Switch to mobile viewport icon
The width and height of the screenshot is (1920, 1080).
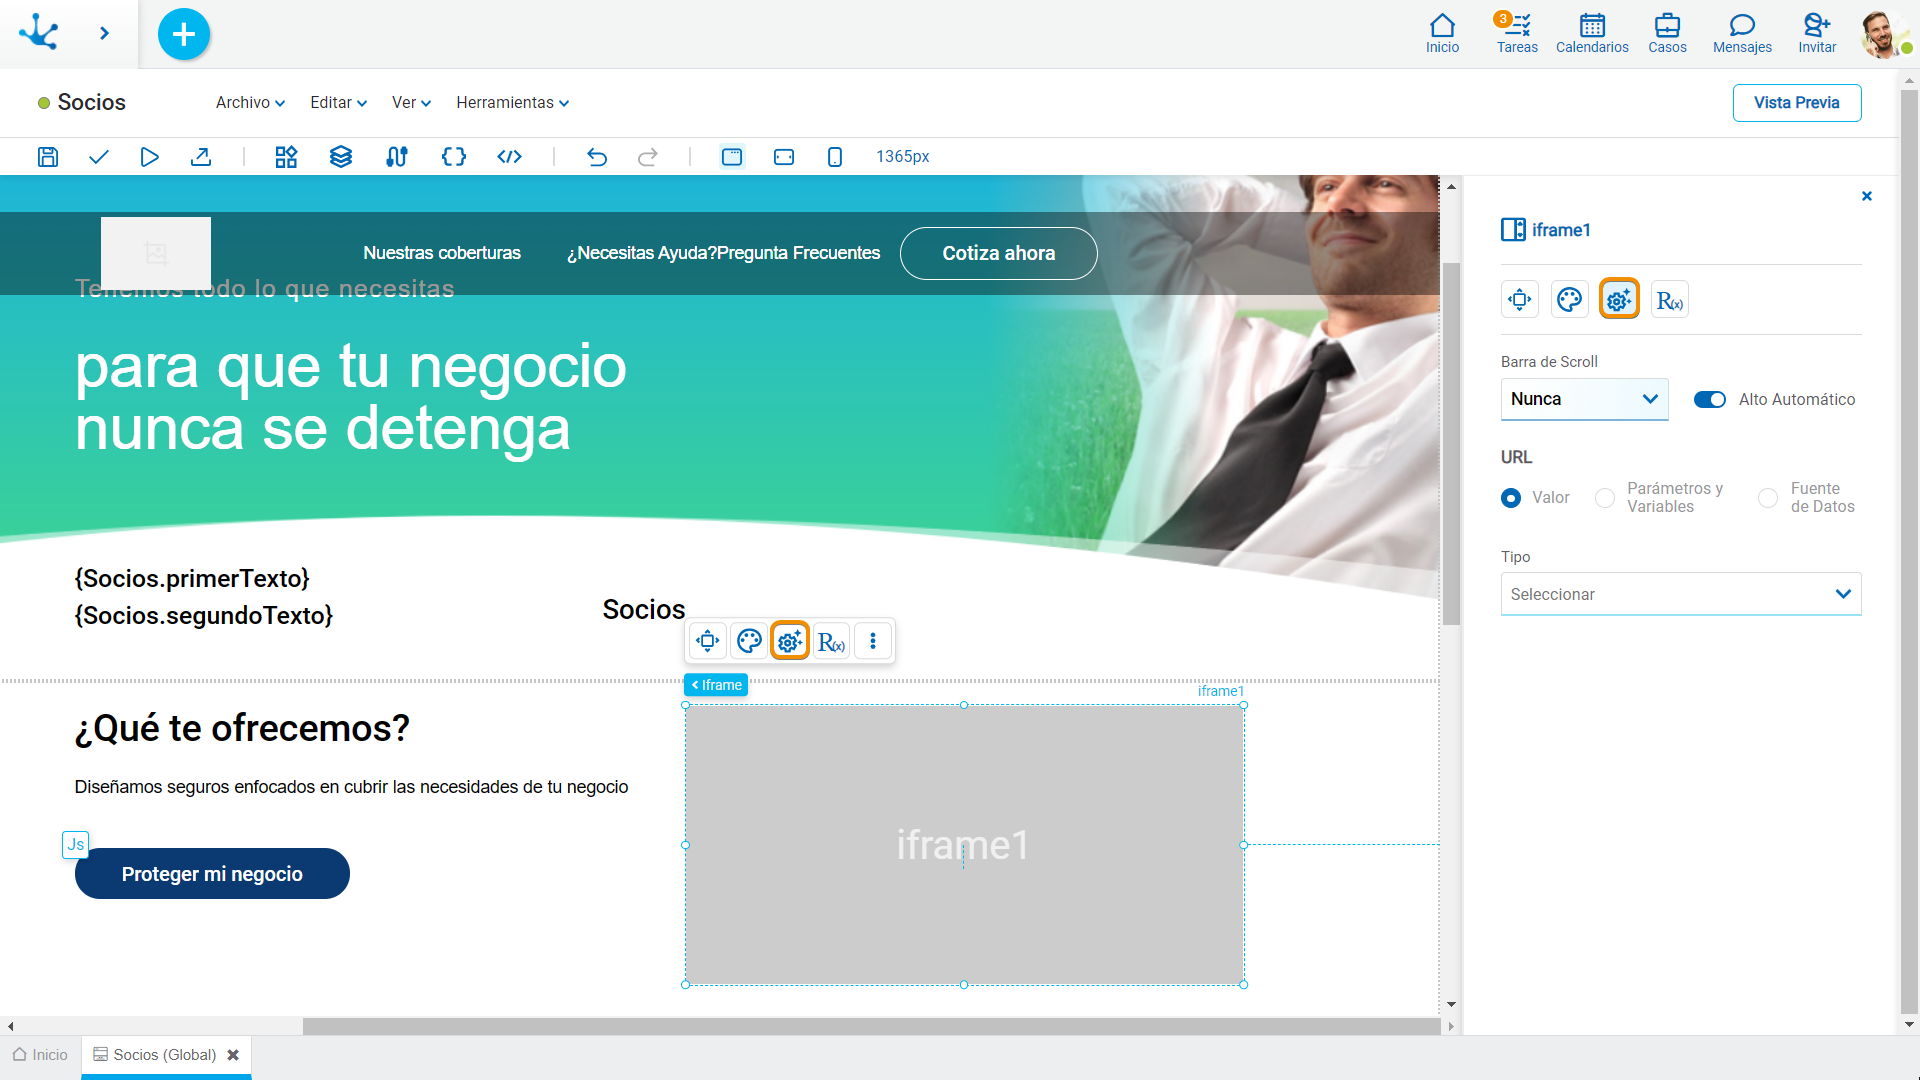(x=835, y=157)
